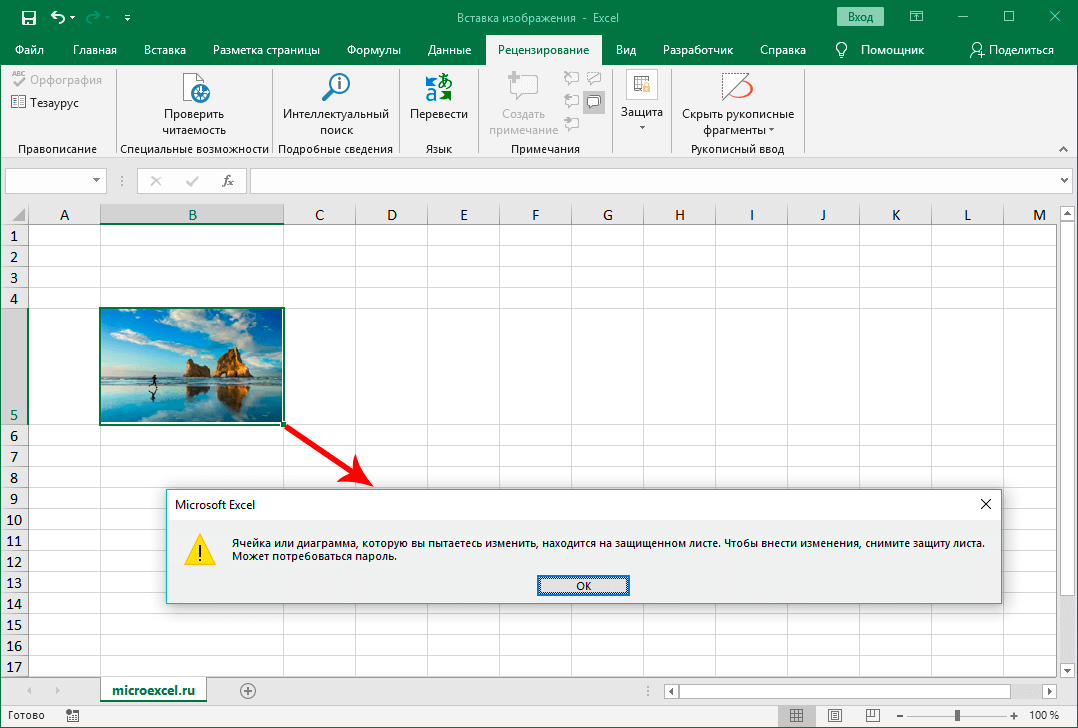The width and height of the screenshot is (1078, 728).
Task: Select column D header
Action: tap(391, 214)
